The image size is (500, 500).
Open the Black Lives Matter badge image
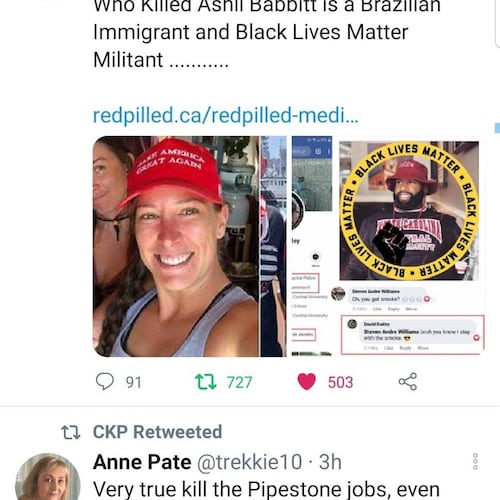[x=409, y=211]
